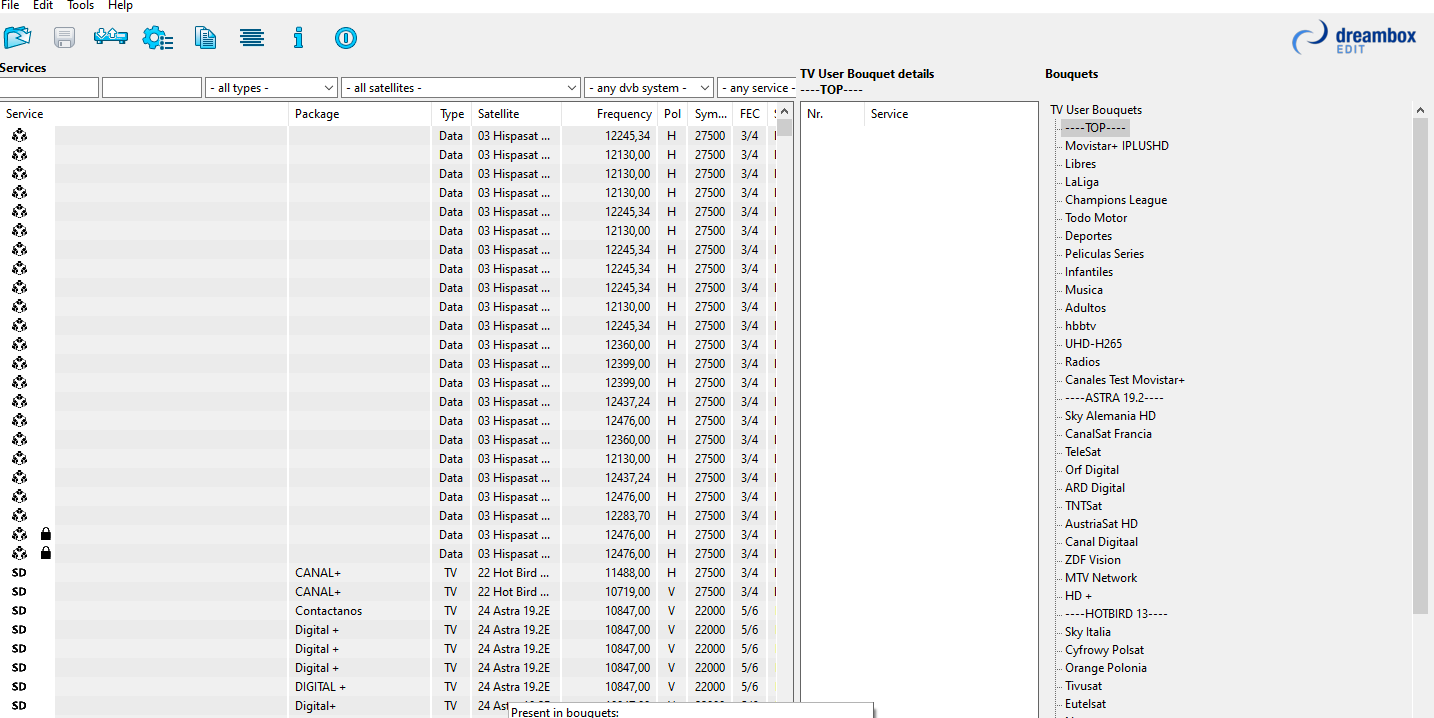The height and width of the screenshot is (718, 1434).
Task: Open the 'all types' filter dropdown
Action: coord(271,88)
